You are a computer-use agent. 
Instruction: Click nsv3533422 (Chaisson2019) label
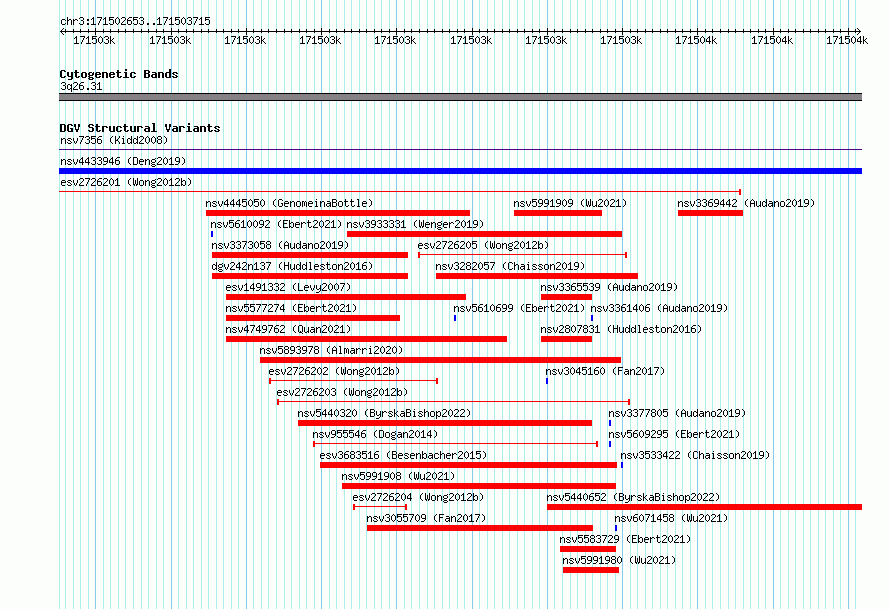pyautogui.click(x=695, y=455)
